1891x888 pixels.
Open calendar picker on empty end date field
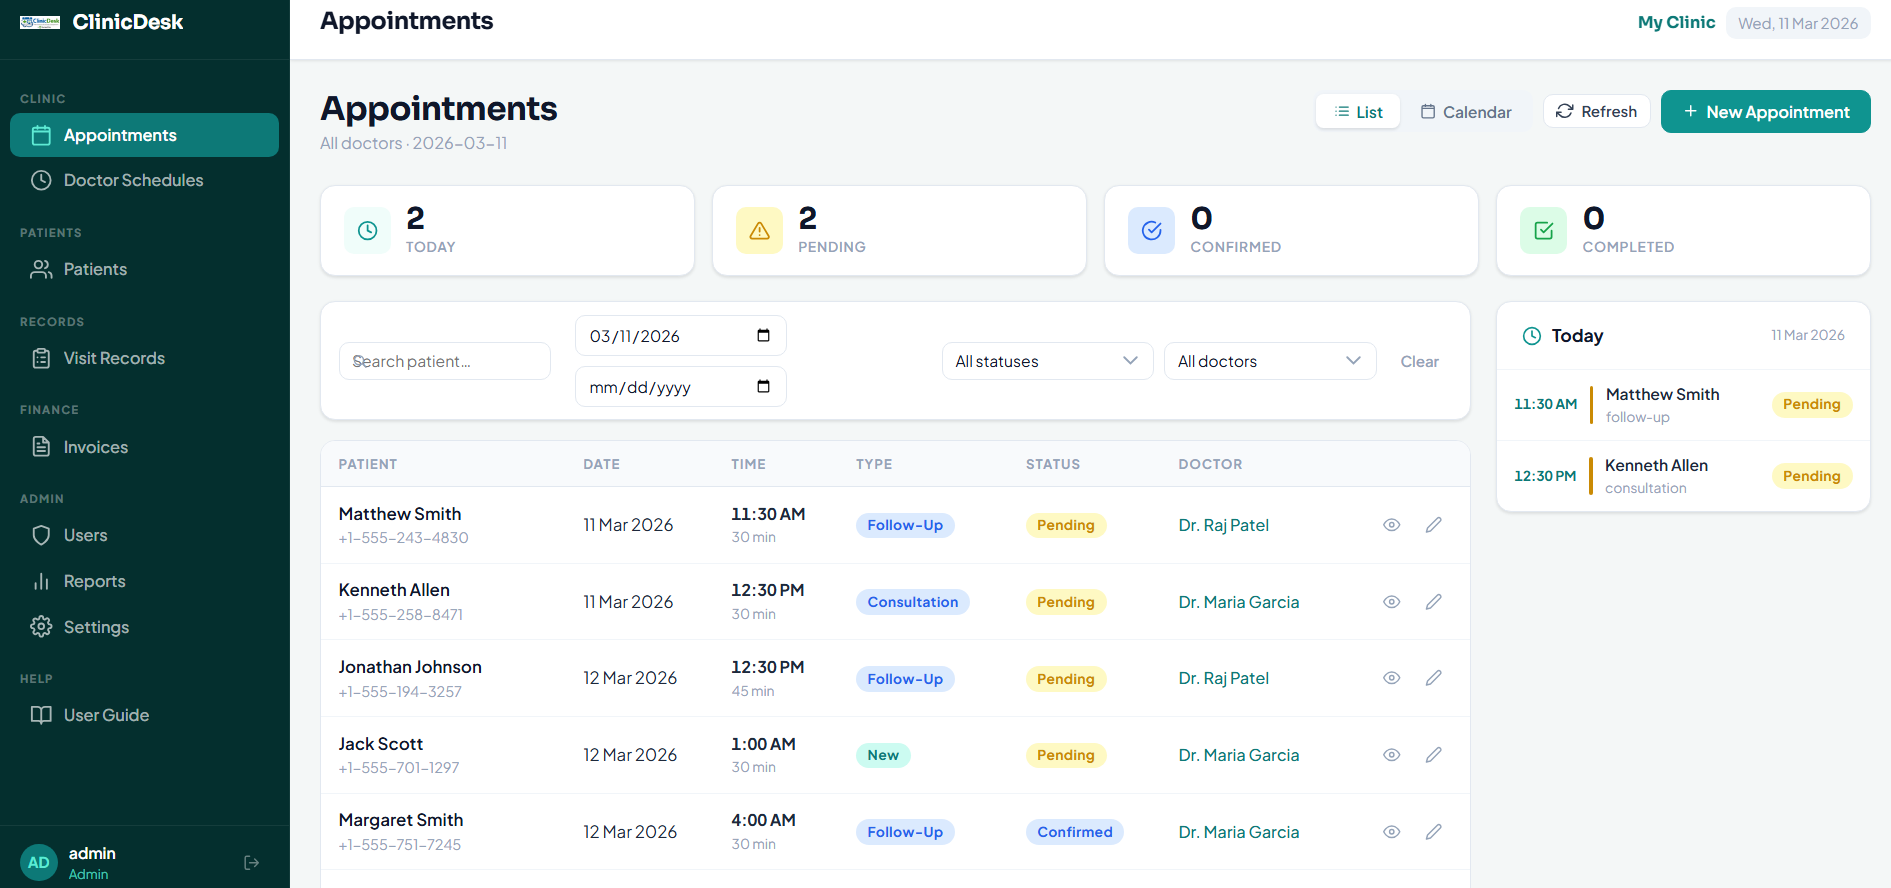[763, 387]
